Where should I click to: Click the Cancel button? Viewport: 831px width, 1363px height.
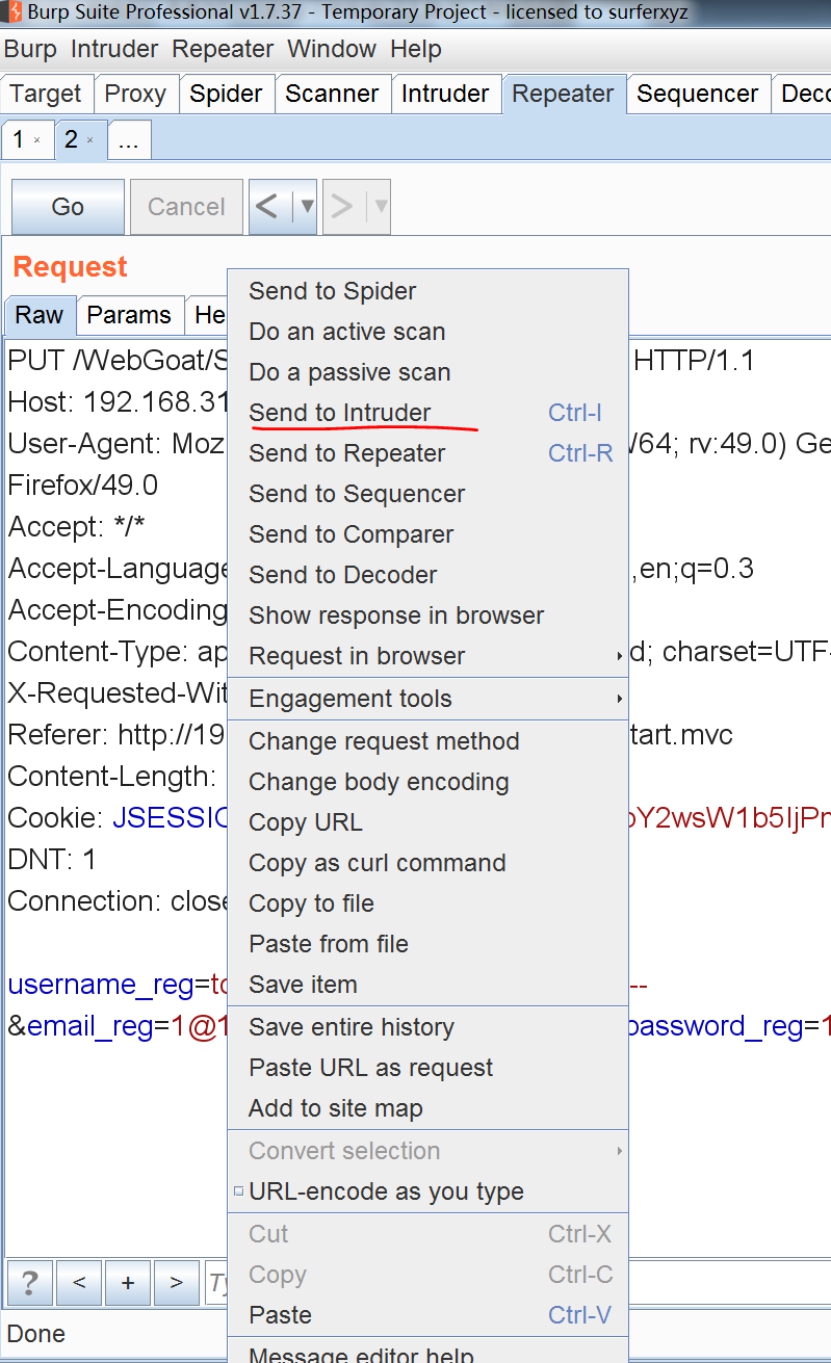[x=186, y=207]
